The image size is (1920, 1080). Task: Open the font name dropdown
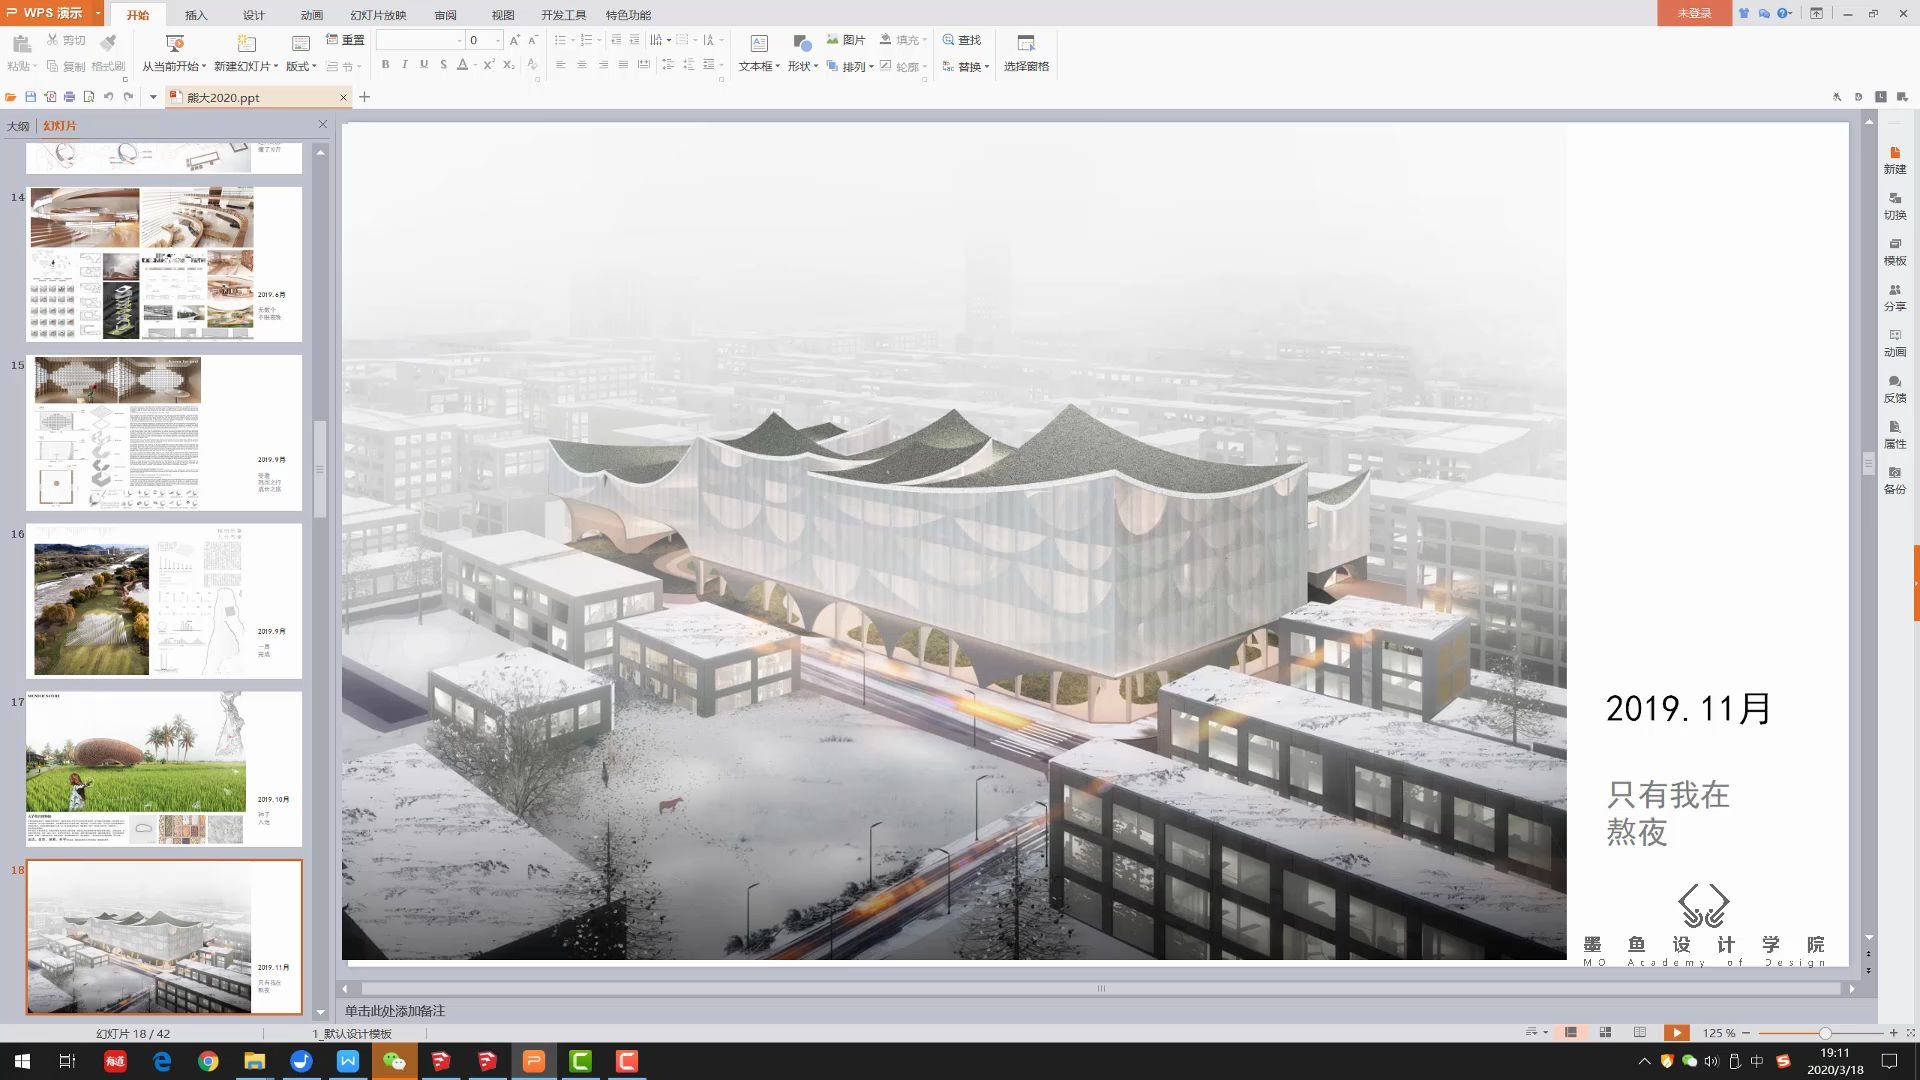459,40
